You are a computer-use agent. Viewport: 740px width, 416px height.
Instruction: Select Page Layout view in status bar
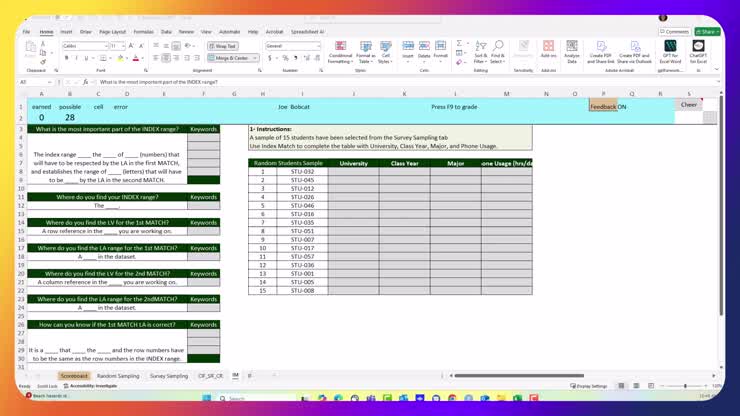pos(636,386)
